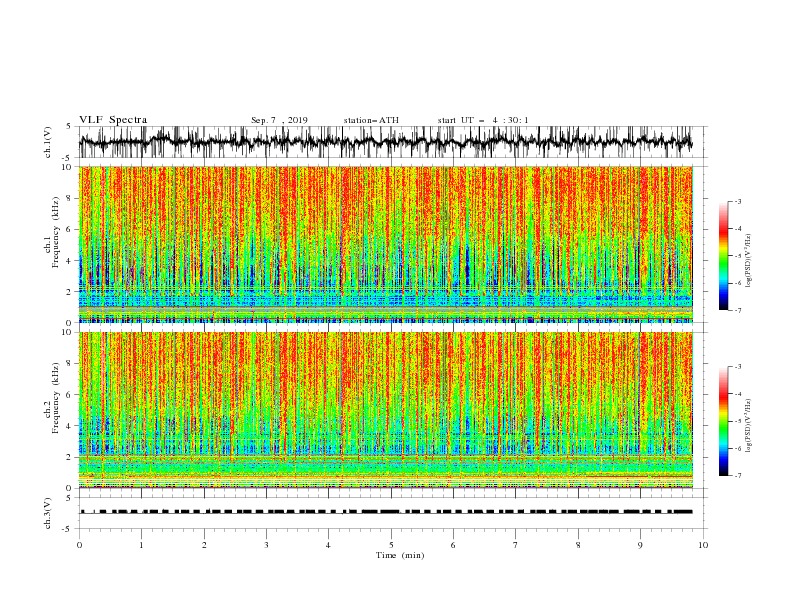Screen dimensions: 792x612
Task: Select the "ch.3(V)" axis label
Action: point(48,513)
